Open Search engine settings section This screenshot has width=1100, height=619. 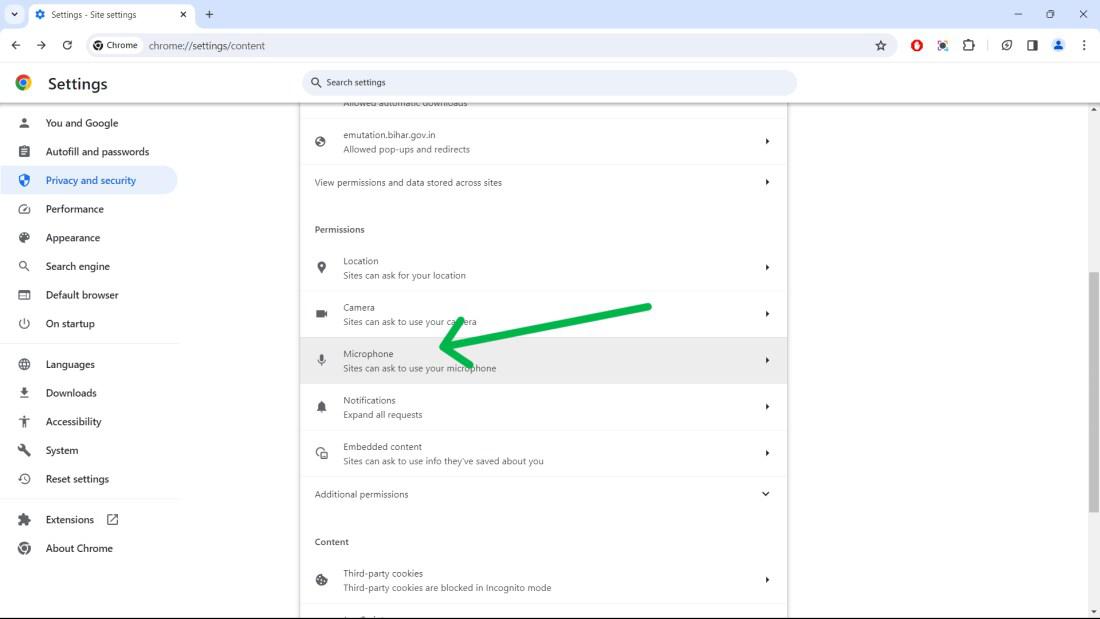tap(89, 267)
